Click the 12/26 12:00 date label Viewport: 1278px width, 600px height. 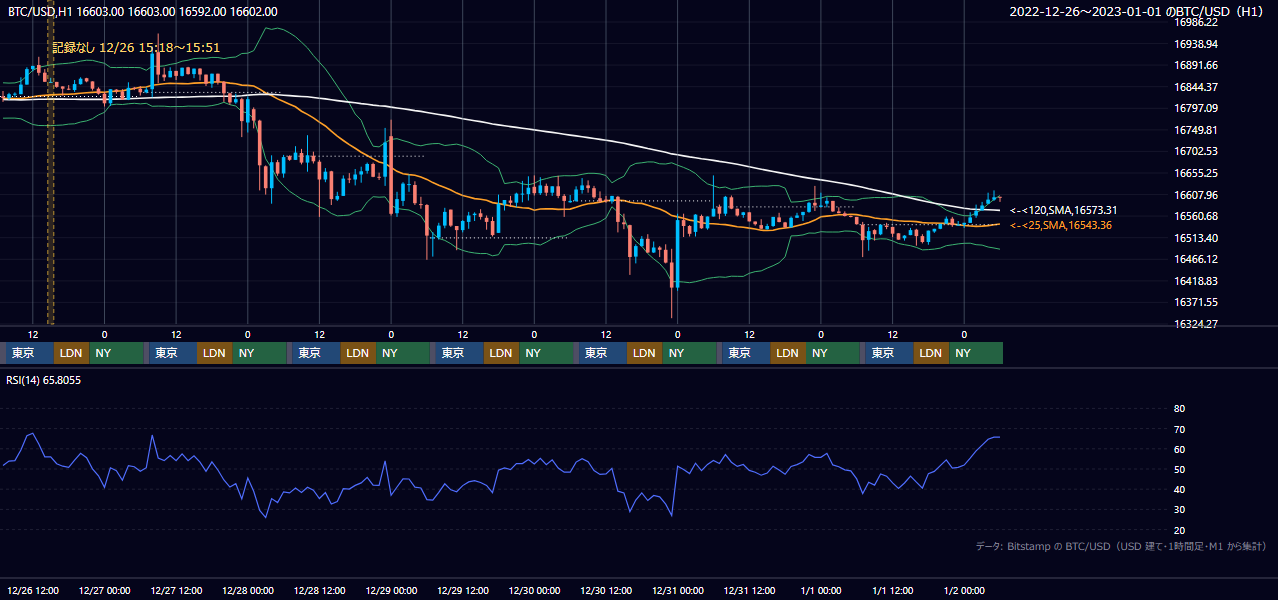click(33, 591)
